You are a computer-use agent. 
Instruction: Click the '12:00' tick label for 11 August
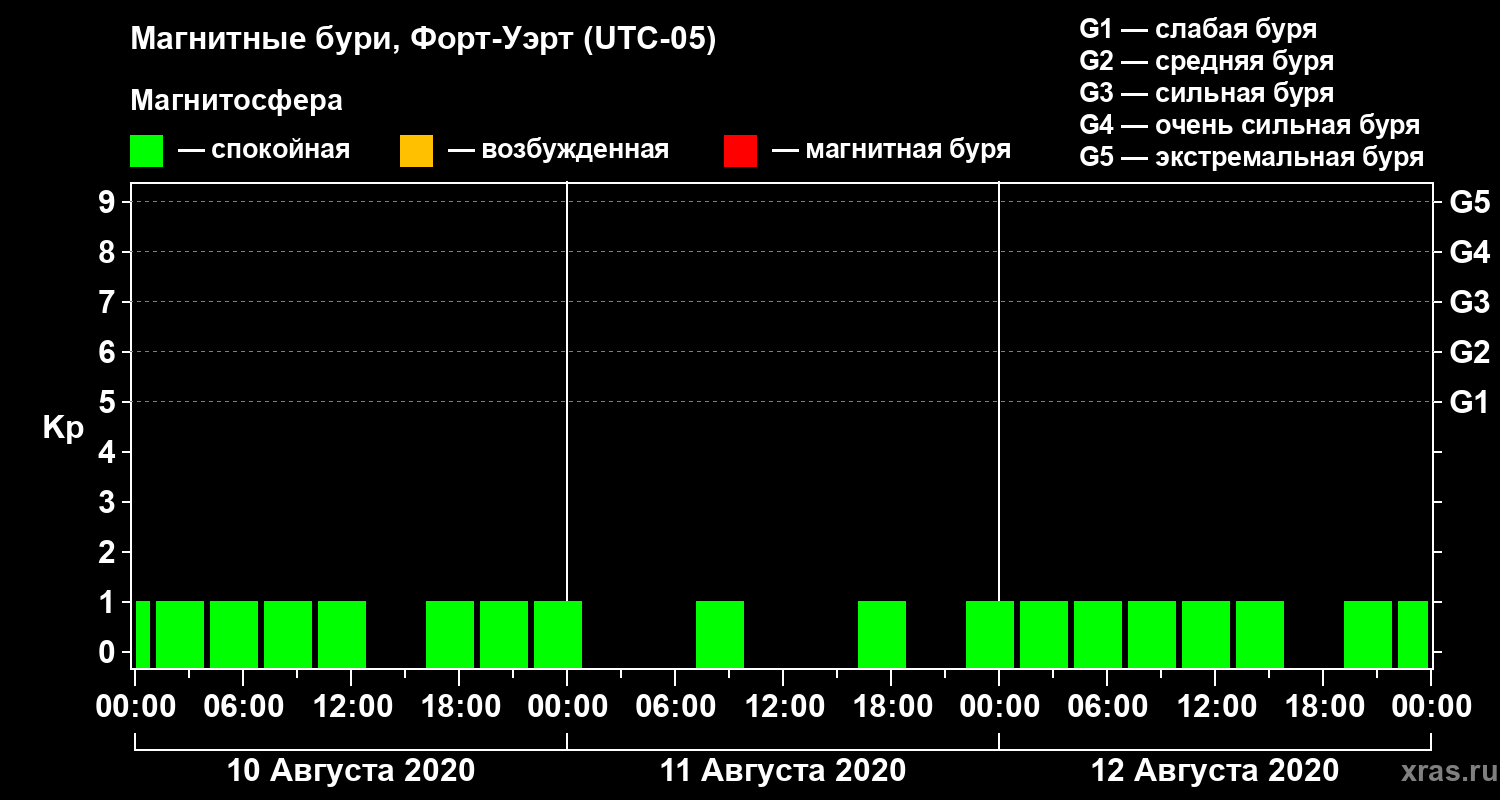pyautogui.click(x=783, y=707)
